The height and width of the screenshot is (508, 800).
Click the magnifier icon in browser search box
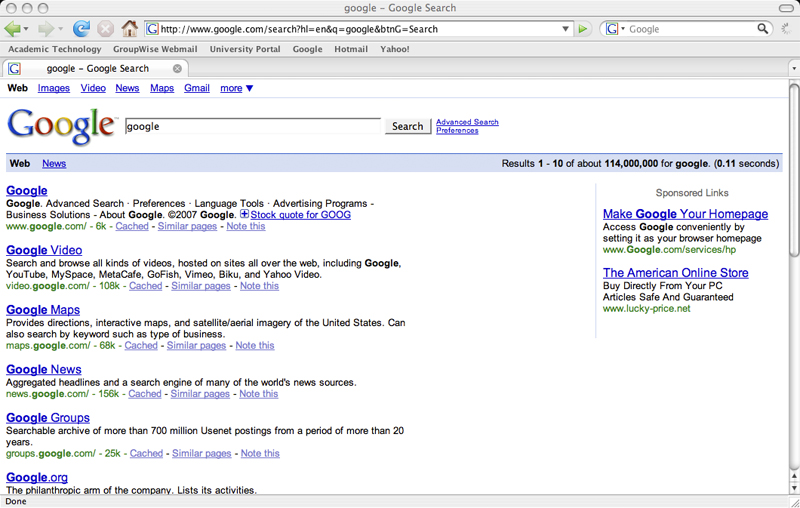[x=762, y=29]
